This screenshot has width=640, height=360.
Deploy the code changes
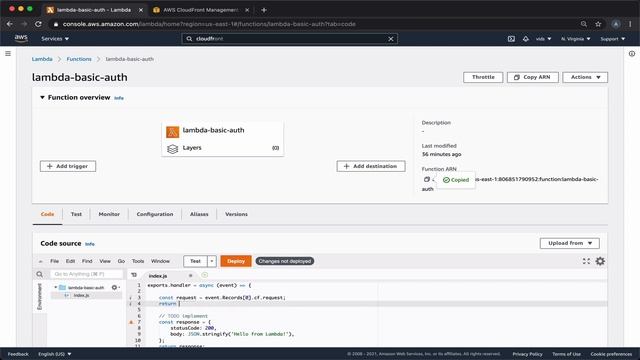[x=236, y=261]
